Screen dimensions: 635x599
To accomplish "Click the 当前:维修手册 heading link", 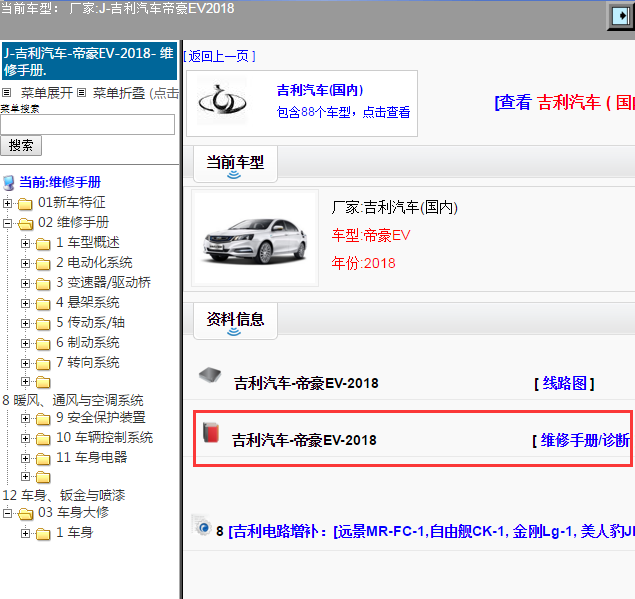I will 60,182.
